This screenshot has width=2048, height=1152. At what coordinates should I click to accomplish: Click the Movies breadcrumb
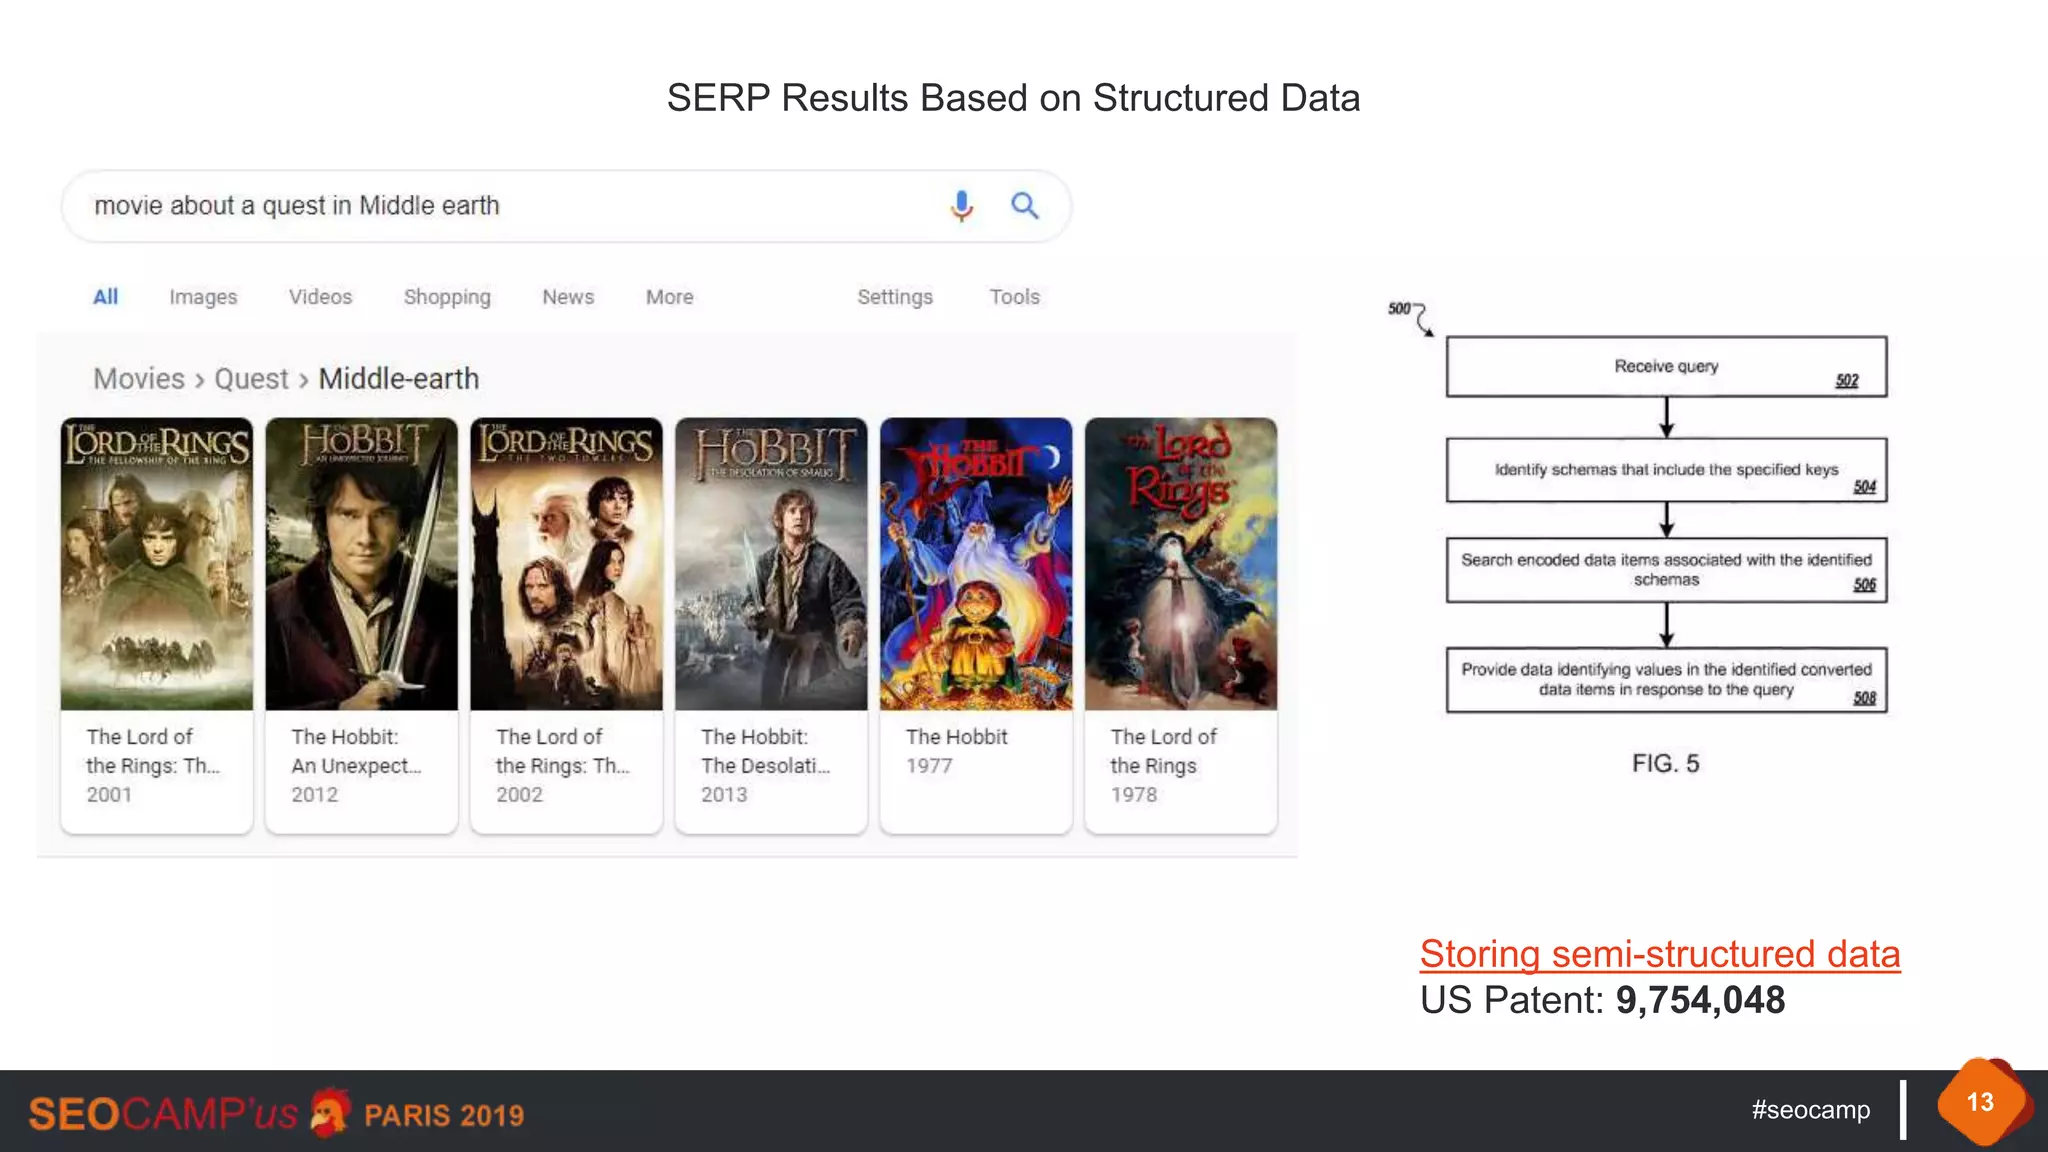[x=139, y=379]
